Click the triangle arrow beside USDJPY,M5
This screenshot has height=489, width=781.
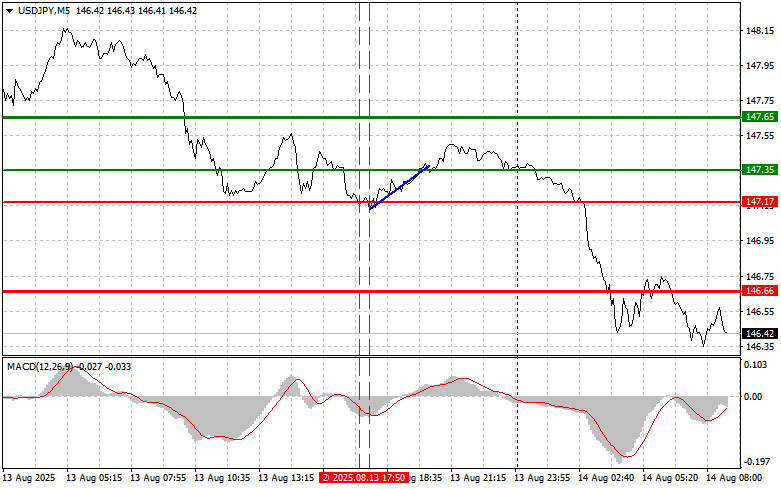9,9
